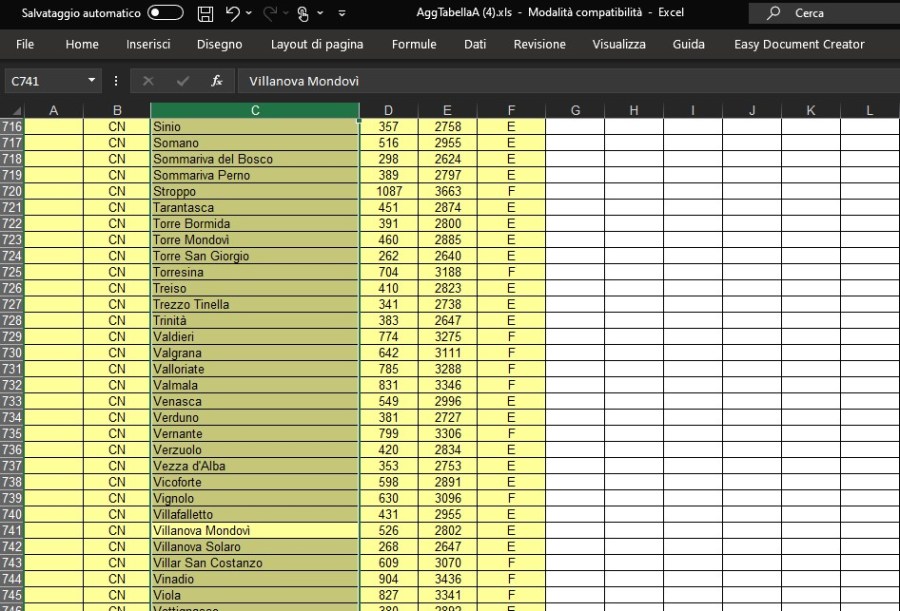Select column D header
This screenshot has width=900, height=611.
tap(388, 110)
